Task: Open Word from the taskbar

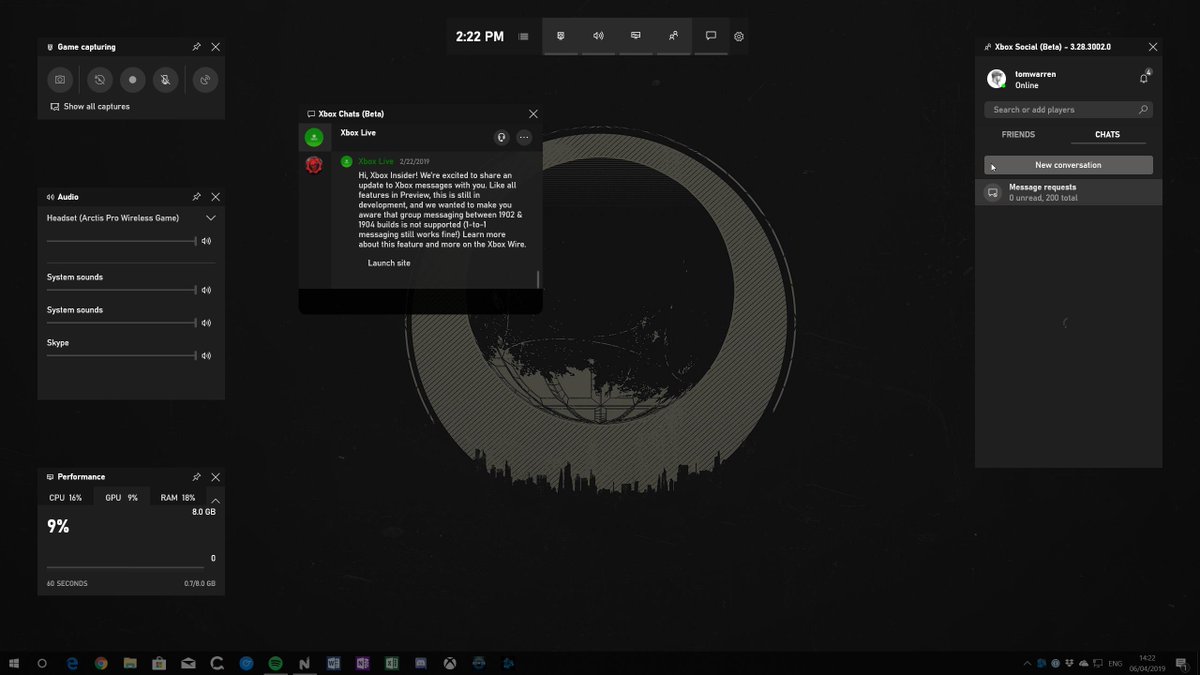Action: pyautogui.click(x=333, y=663)
